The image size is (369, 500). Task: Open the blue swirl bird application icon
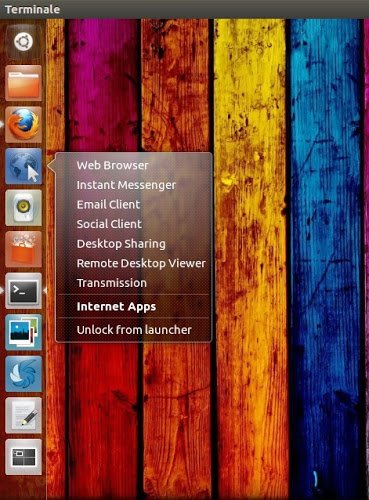pos(23,374)
